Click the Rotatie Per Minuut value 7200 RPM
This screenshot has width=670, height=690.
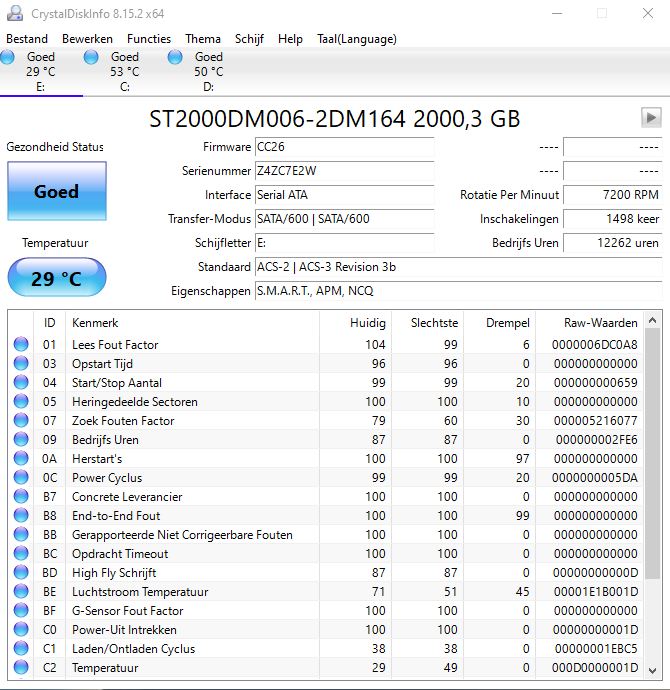(612, 195)
